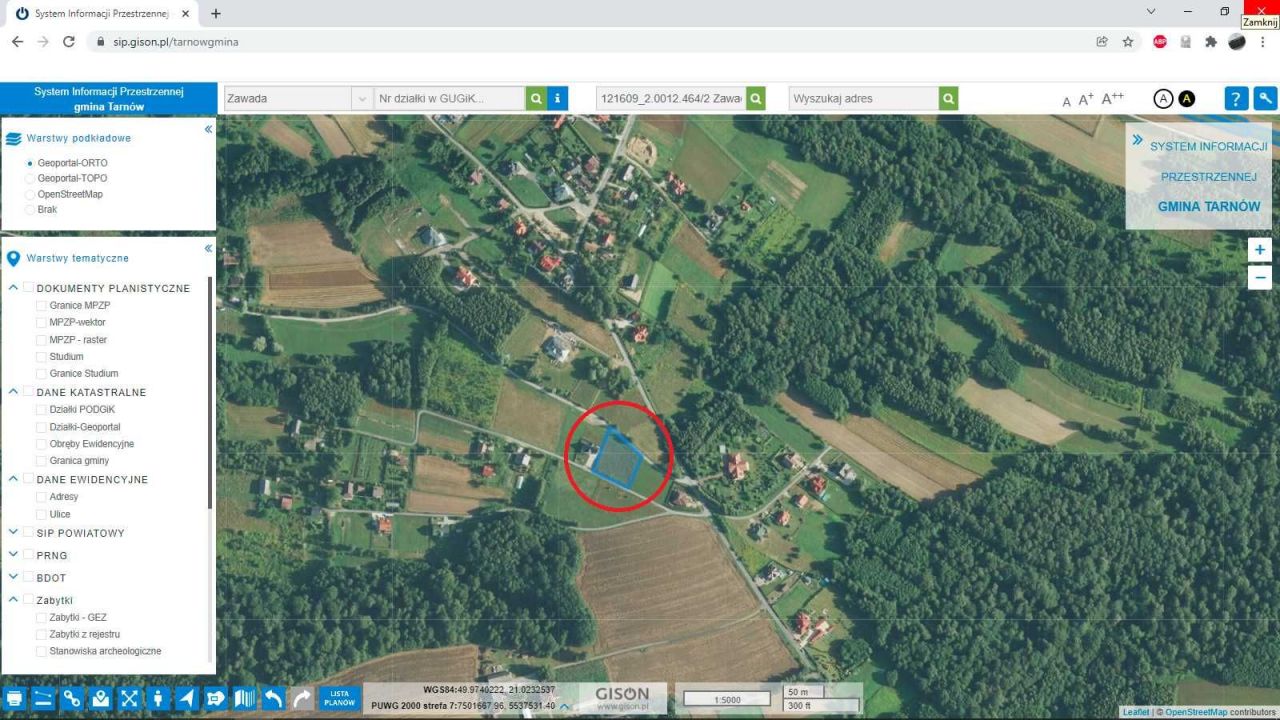Enable the MPZP-wektor layer checkbox
The height and width of the screenshot is (720, 1280).
(41, 322)
